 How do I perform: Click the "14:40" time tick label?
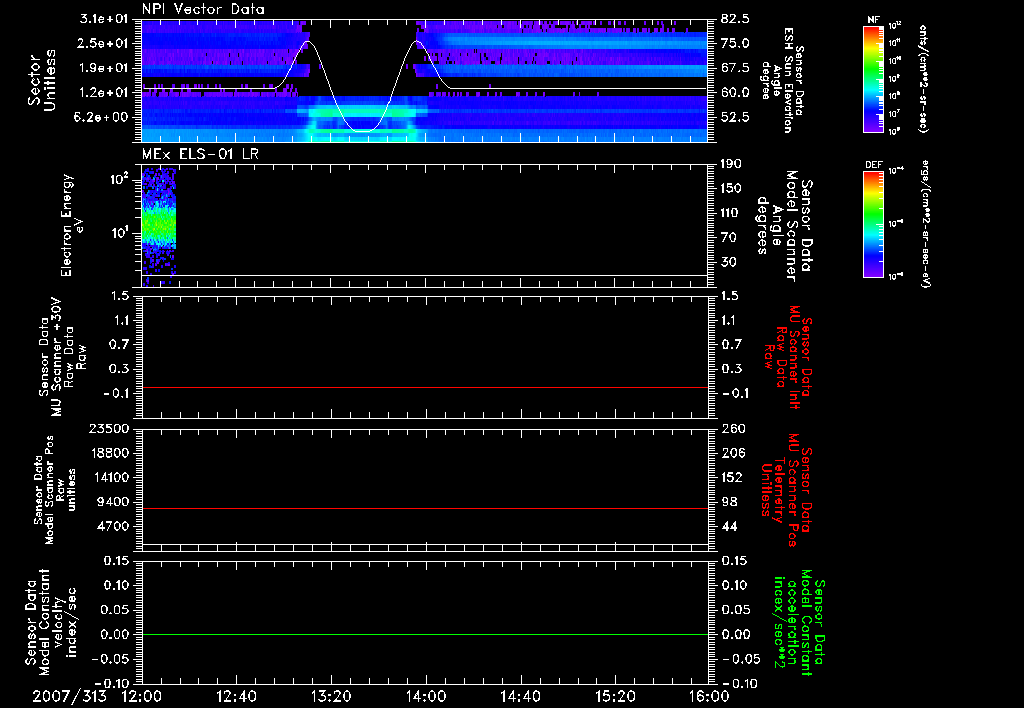tap(520, 696)
